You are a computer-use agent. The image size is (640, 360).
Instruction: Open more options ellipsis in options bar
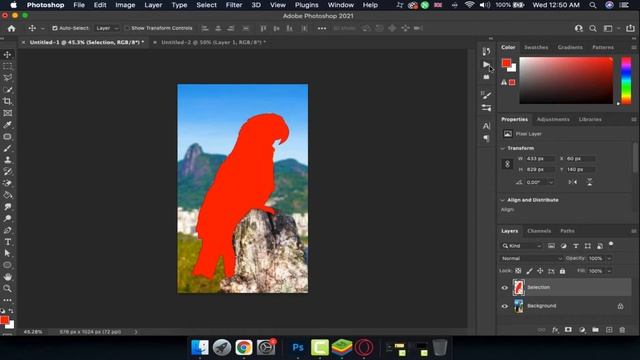coord(322,28)
